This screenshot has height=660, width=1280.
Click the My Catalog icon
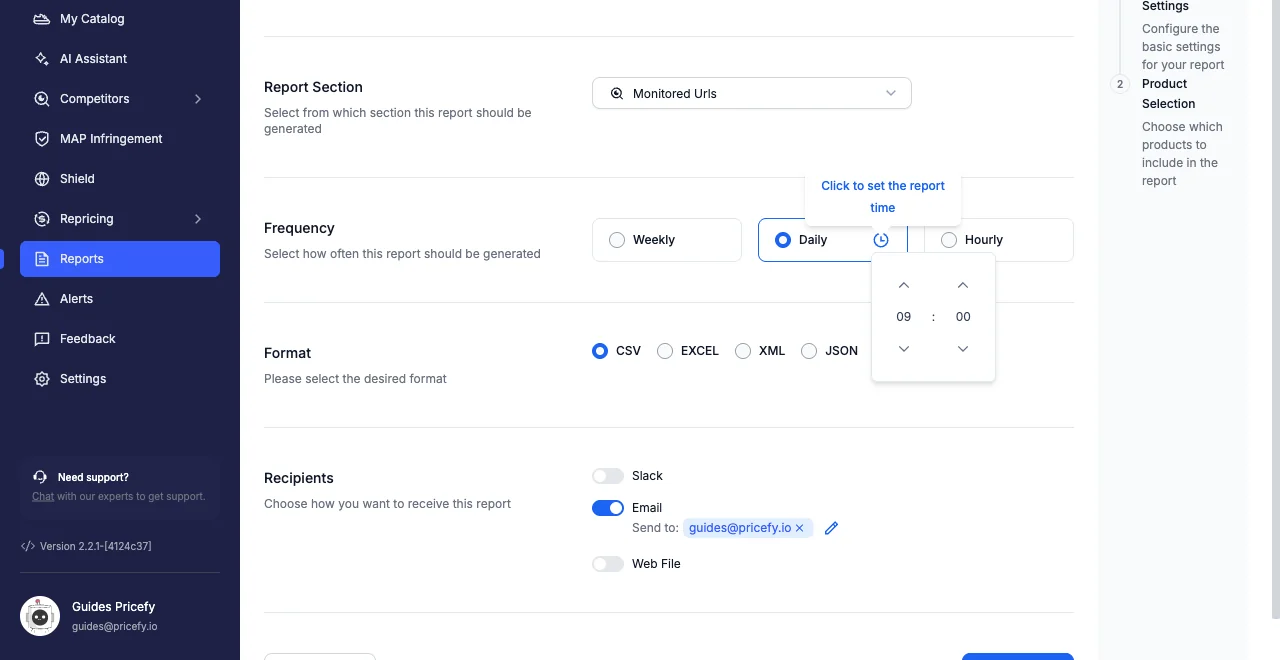(42, 19)
